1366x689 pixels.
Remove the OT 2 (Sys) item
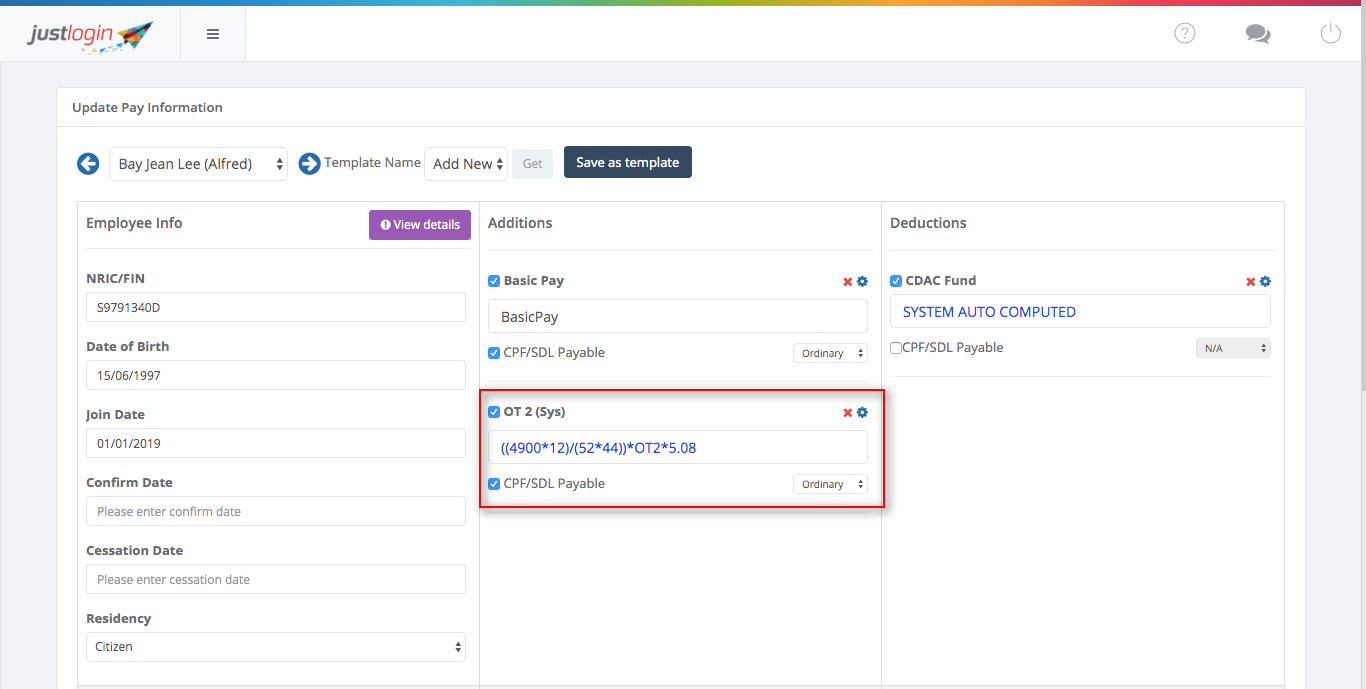click(x=848, y=413)
